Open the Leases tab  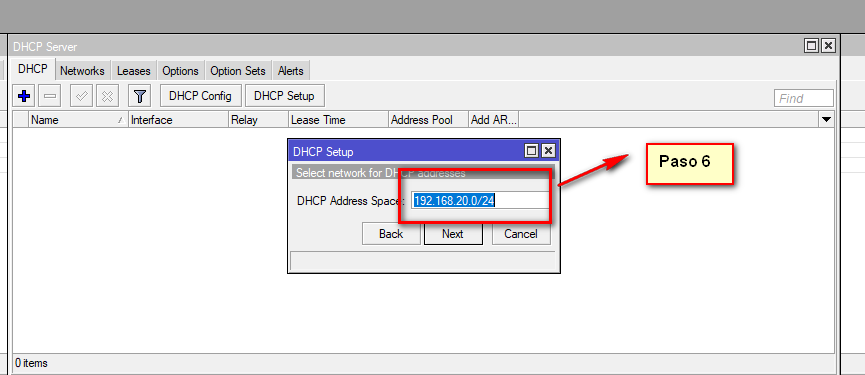click(134, 71)
